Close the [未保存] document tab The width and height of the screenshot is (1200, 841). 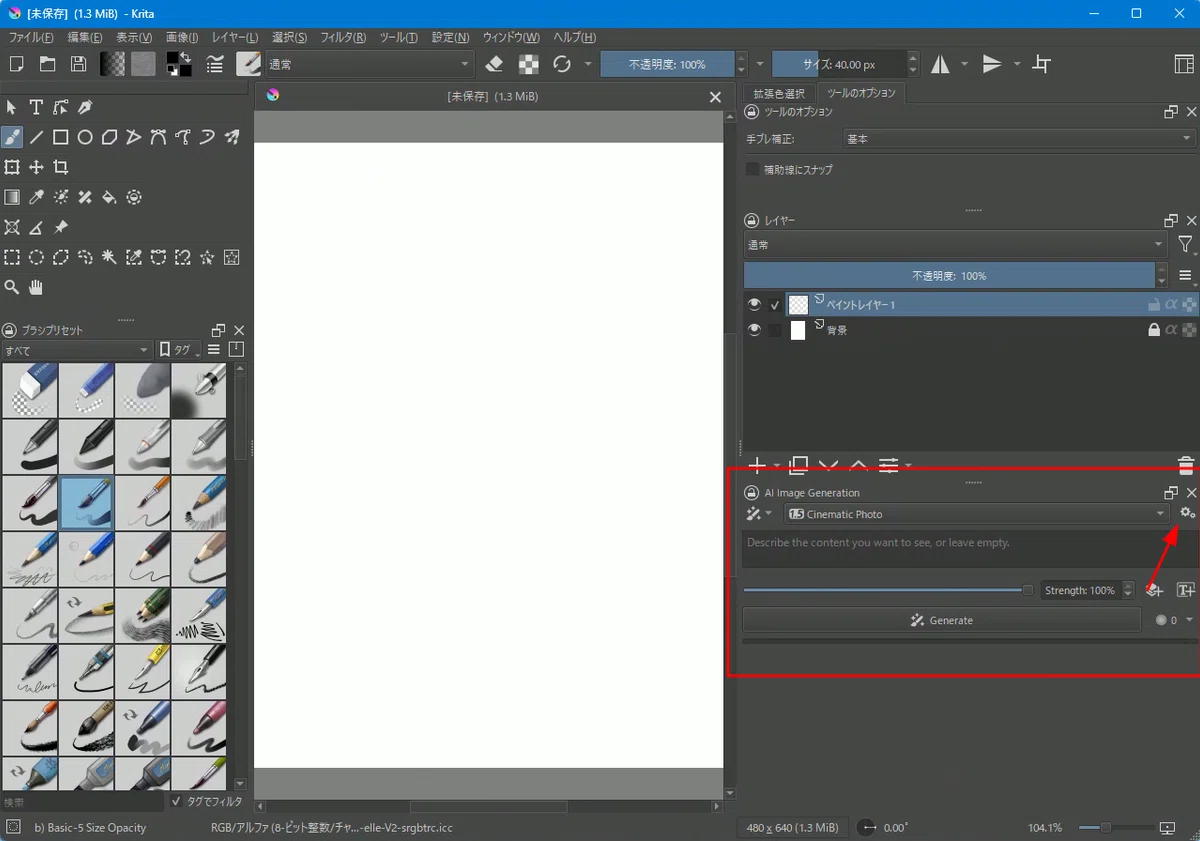715,97
